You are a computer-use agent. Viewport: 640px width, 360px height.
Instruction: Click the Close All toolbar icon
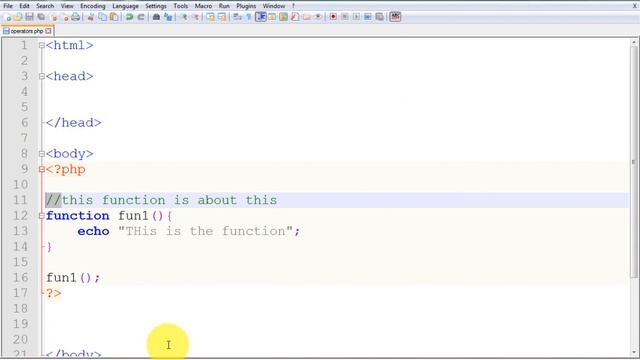[65, 17]
